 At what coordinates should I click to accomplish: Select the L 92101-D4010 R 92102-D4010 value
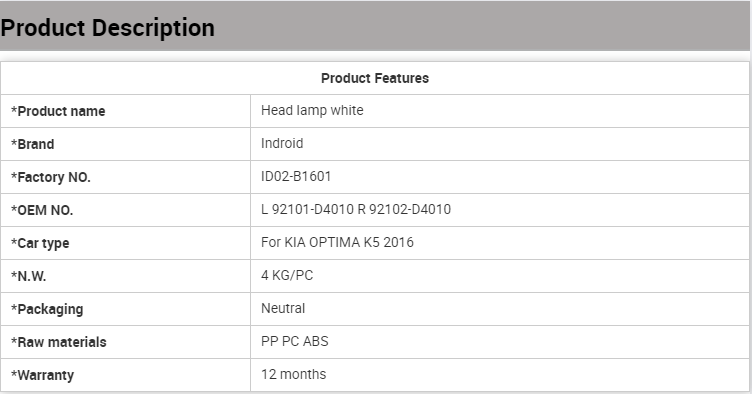(x=356, y=209)
